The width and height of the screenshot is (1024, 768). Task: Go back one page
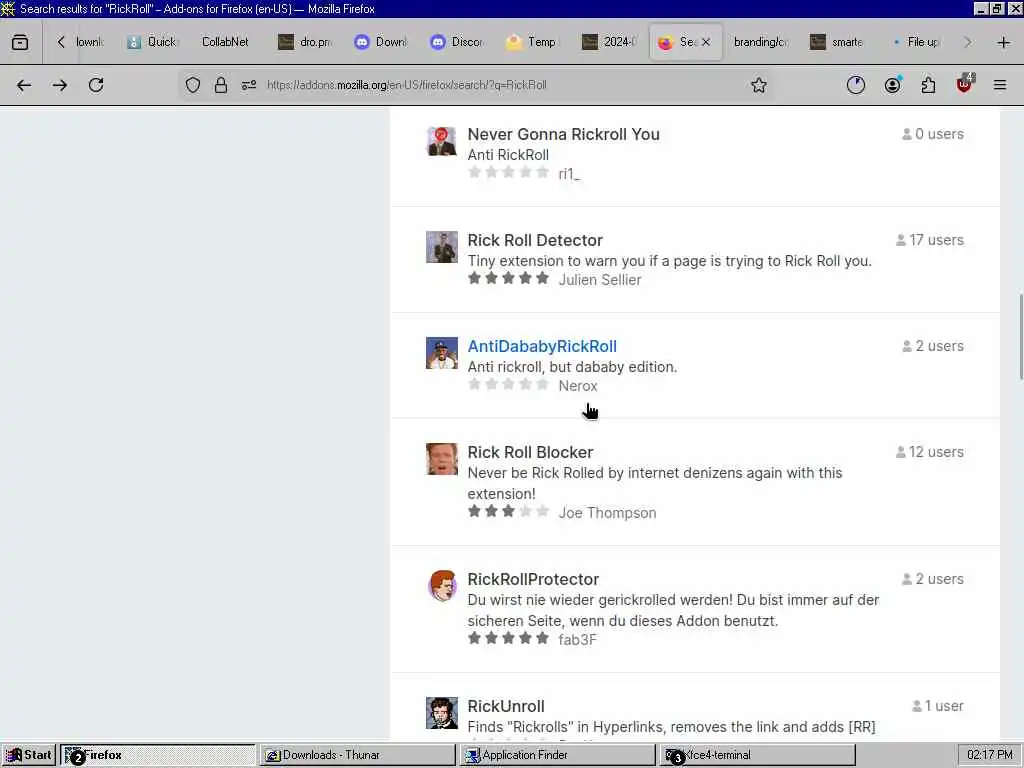click(x=24, y=85)
